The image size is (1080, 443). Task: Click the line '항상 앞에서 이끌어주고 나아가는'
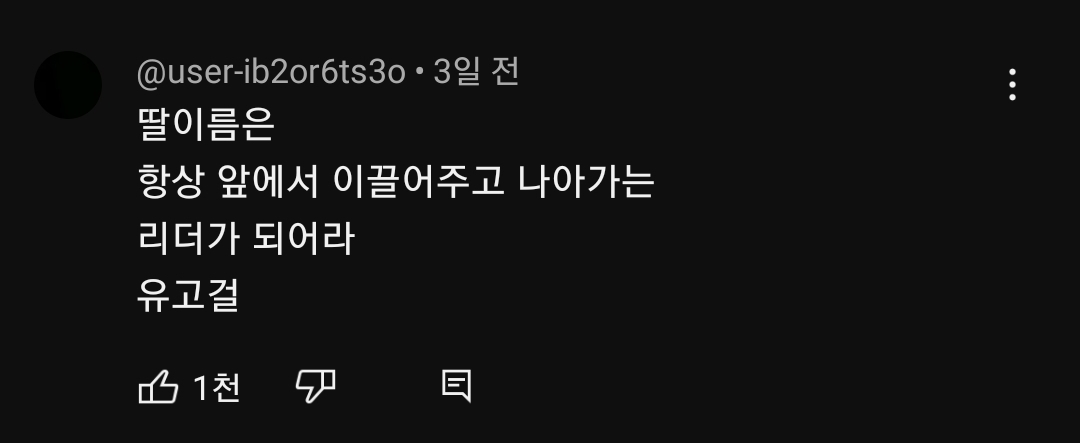coord(396,182)
